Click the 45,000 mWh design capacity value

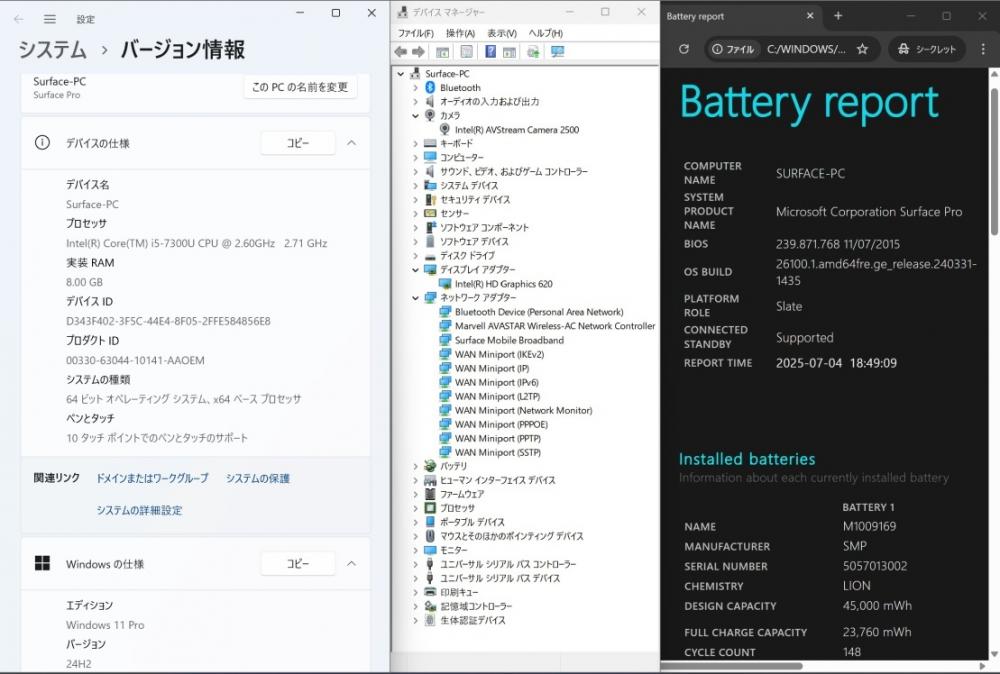coord(877,606)
